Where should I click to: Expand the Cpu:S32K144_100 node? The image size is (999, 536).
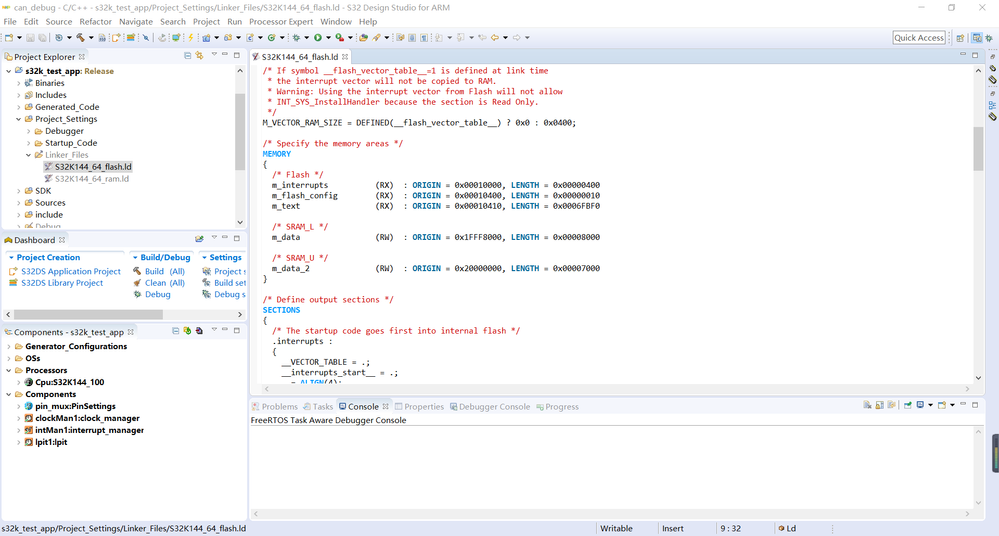[x=18, y=382]
